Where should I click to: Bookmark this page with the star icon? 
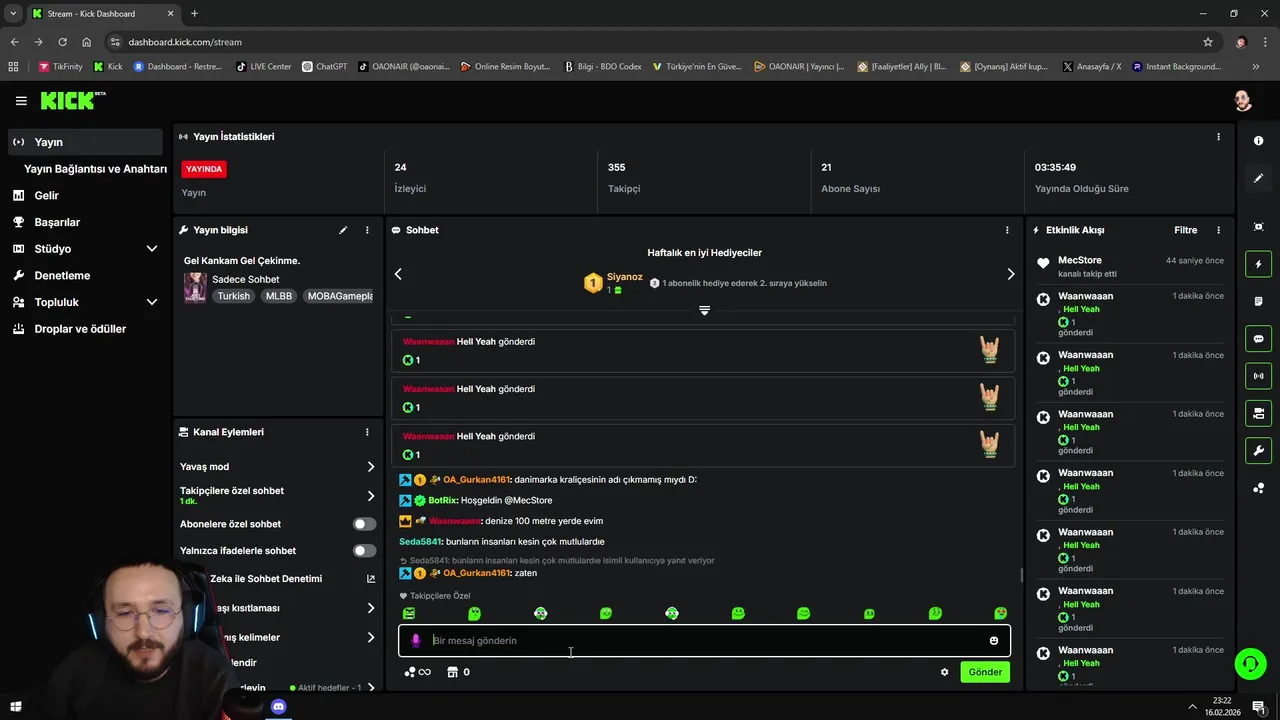(1208, 42)
